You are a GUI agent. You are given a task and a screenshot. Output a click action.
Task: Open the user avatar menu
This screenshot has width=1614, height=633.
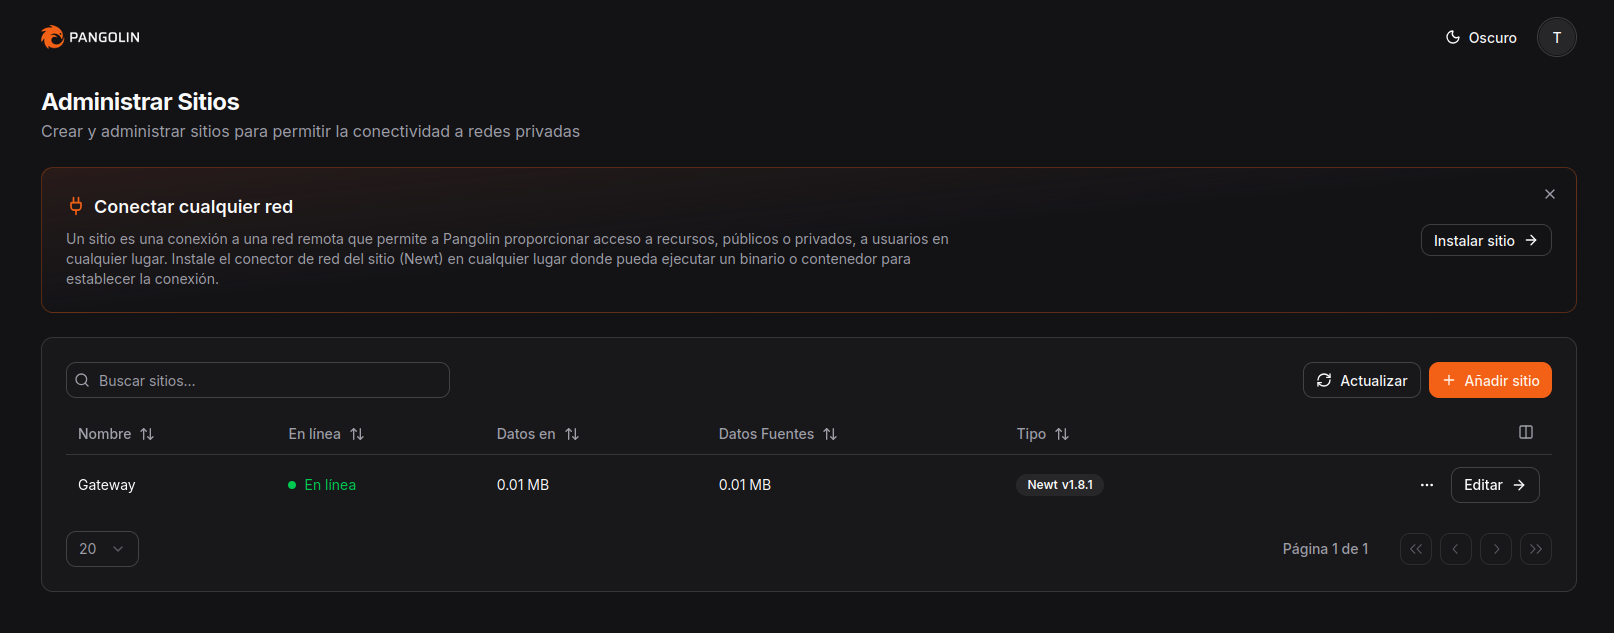1556,38
